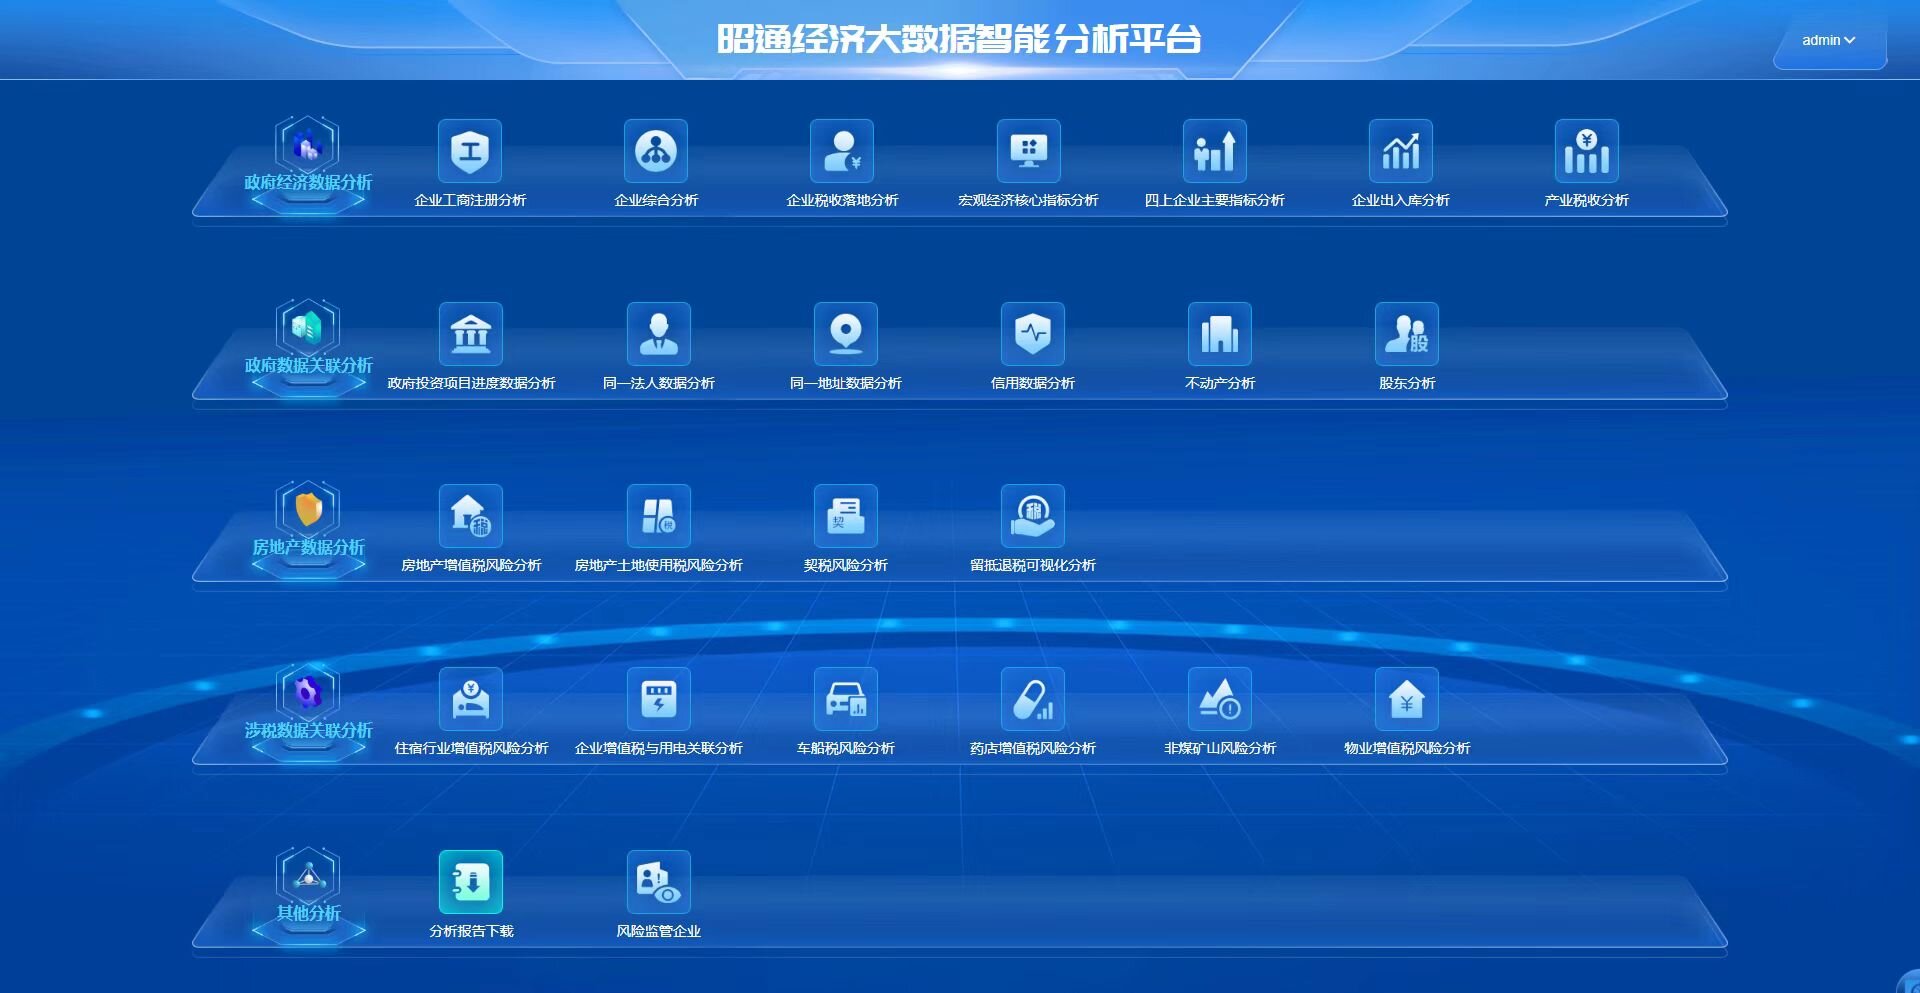Open the 契税风险分析 contract icon

[846, 516]
